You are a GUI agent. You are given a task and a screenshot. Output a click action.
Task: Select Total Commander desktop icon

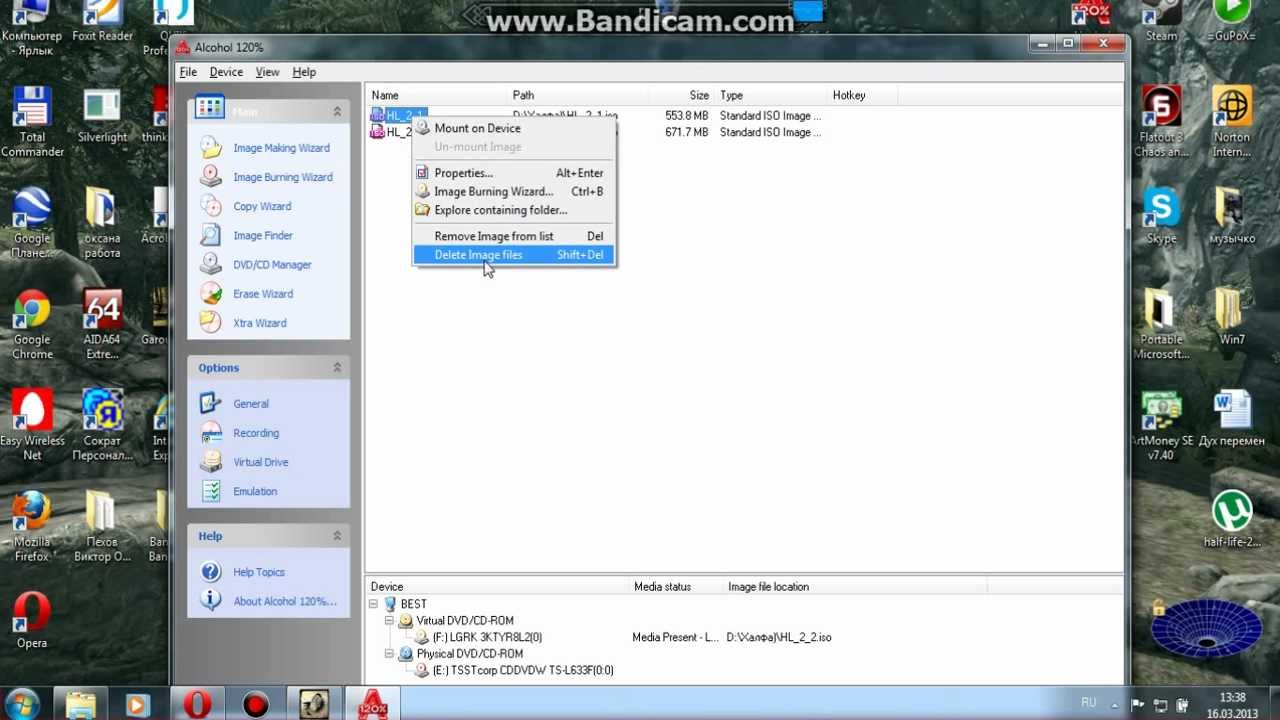32,122
